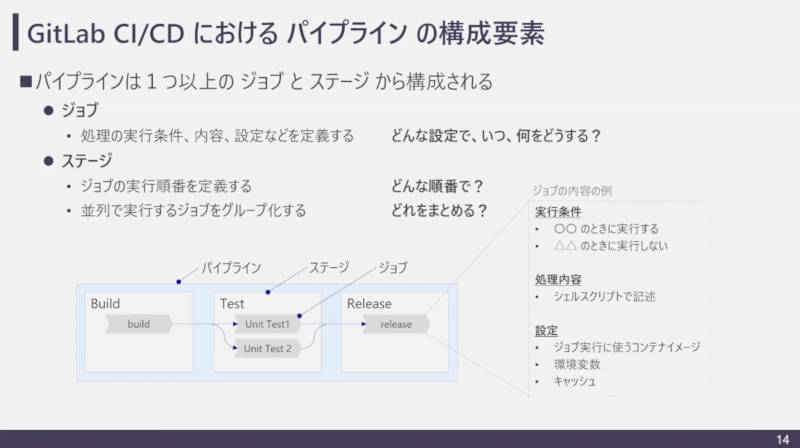Click the 'Build' stage title
Screen dimensions: 800x448
(x=105, y=304)
